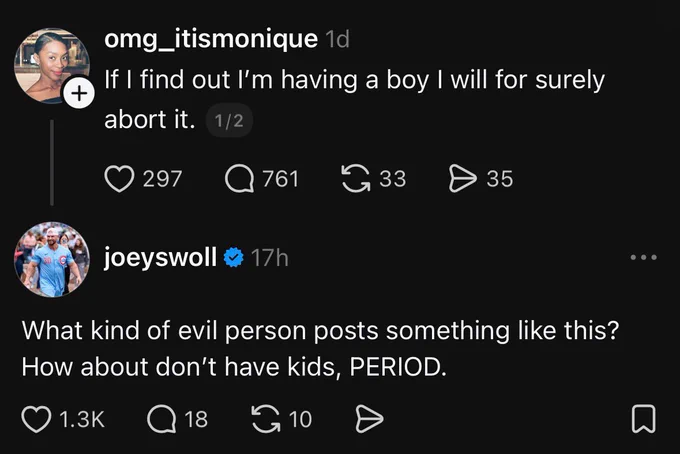Open three-dot menu on joeyswoll's reply

644,258
